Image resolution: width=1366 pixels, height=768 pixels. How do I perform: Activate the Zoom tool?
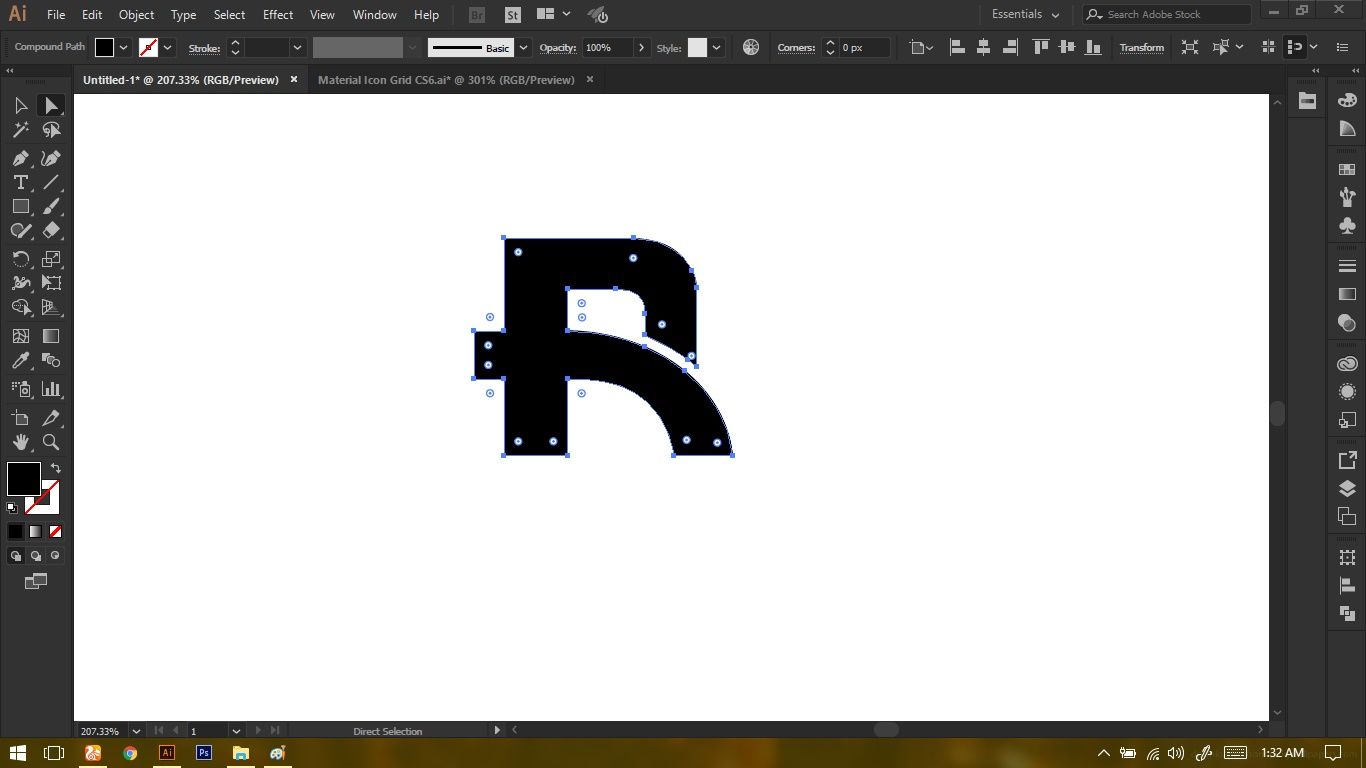[x=51, y=442]
